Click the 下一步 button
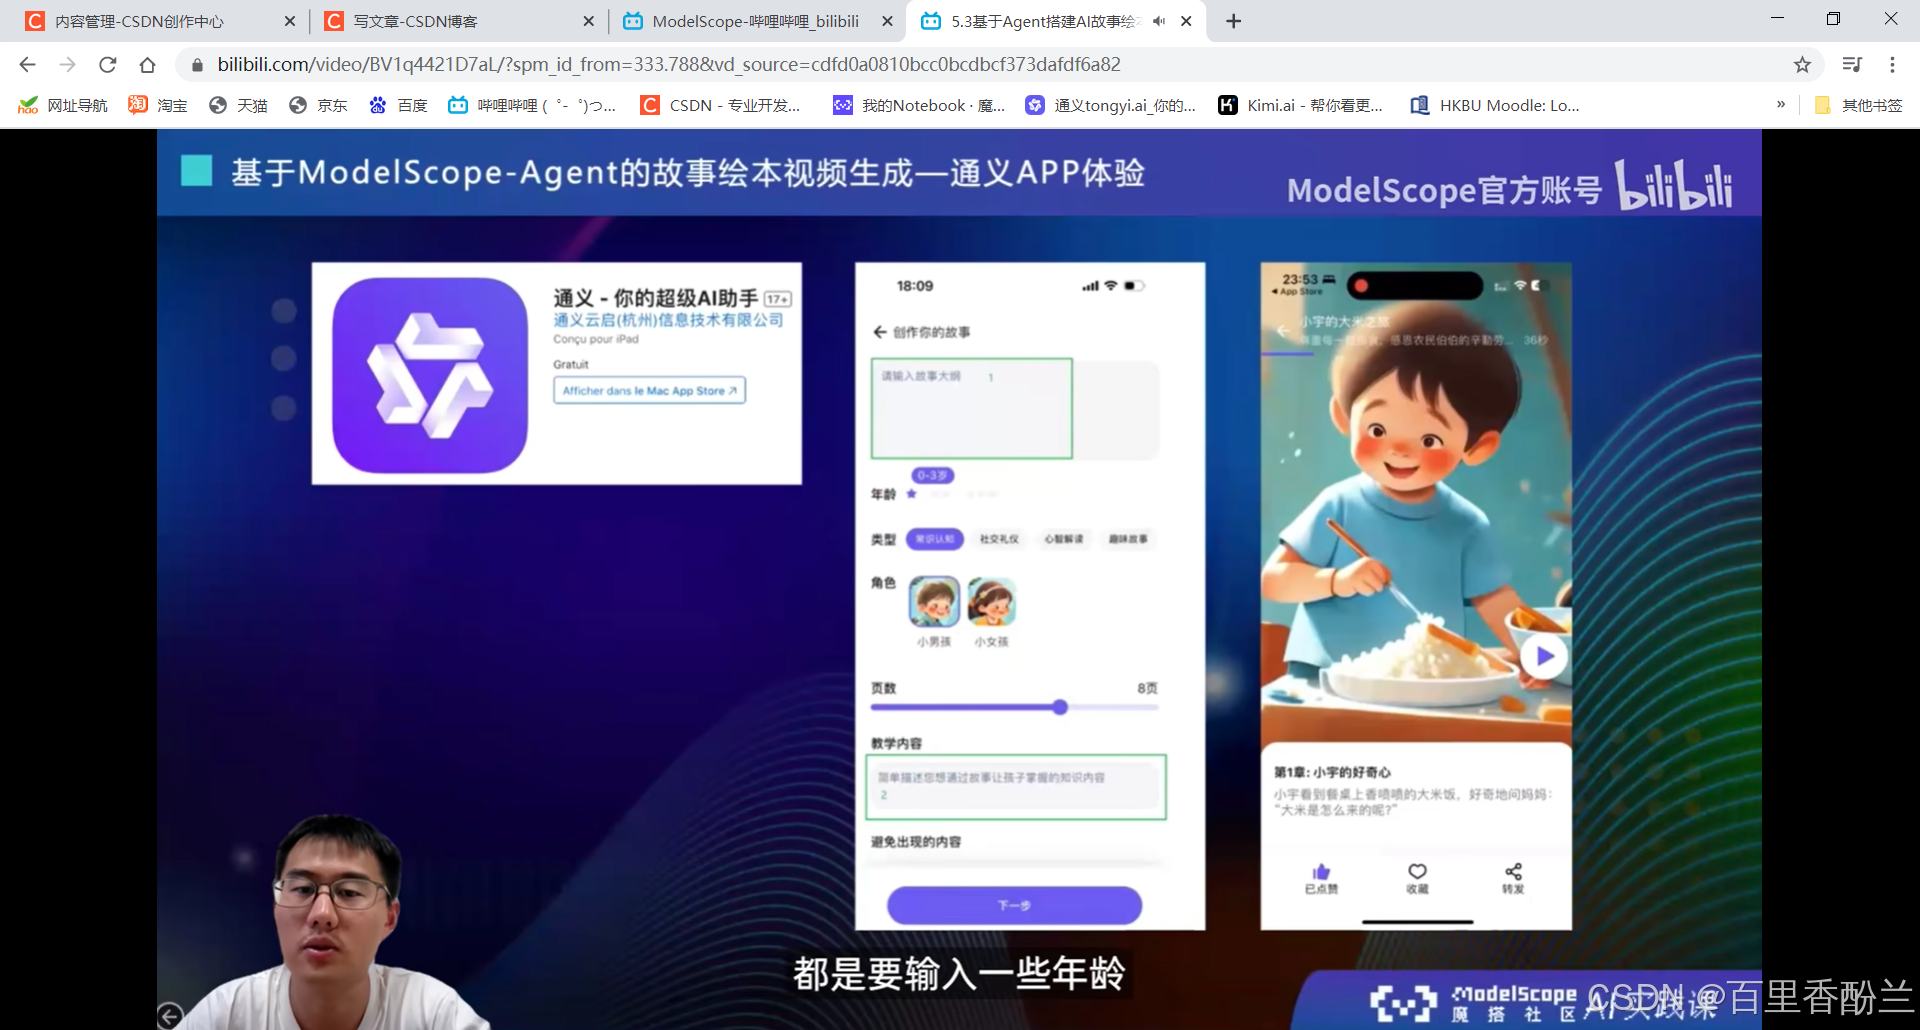Image resolution: width=1920 pixels, height=1030 pixels. [x=1014, y=905]
